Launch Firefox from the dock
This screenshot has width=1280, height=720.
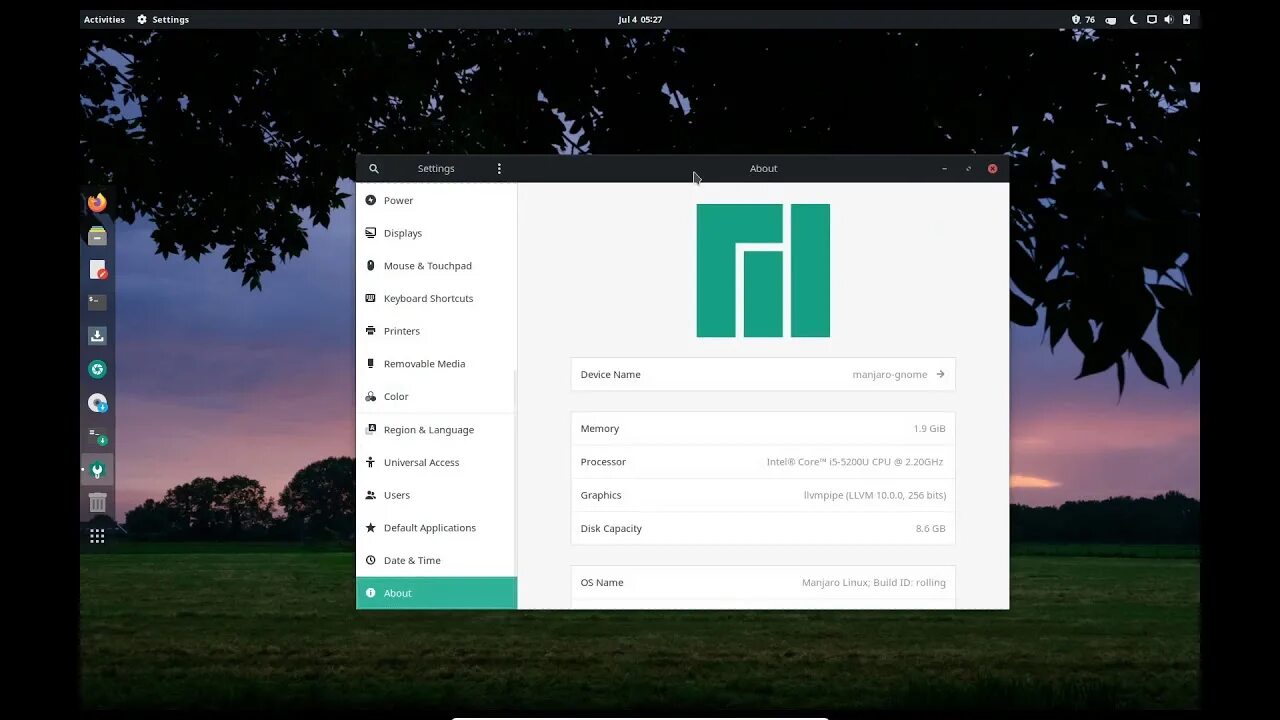point(97,203)
